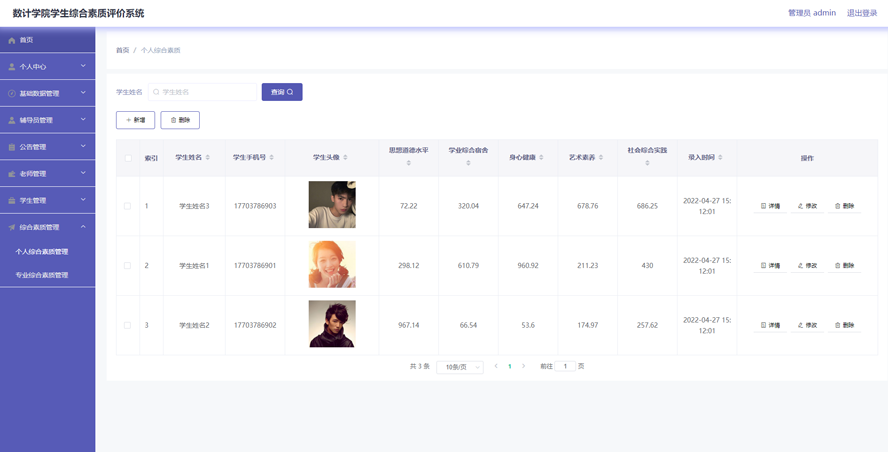Check the checkbox for row 学生姓名3
888x452 pixels.
(127, 206)
